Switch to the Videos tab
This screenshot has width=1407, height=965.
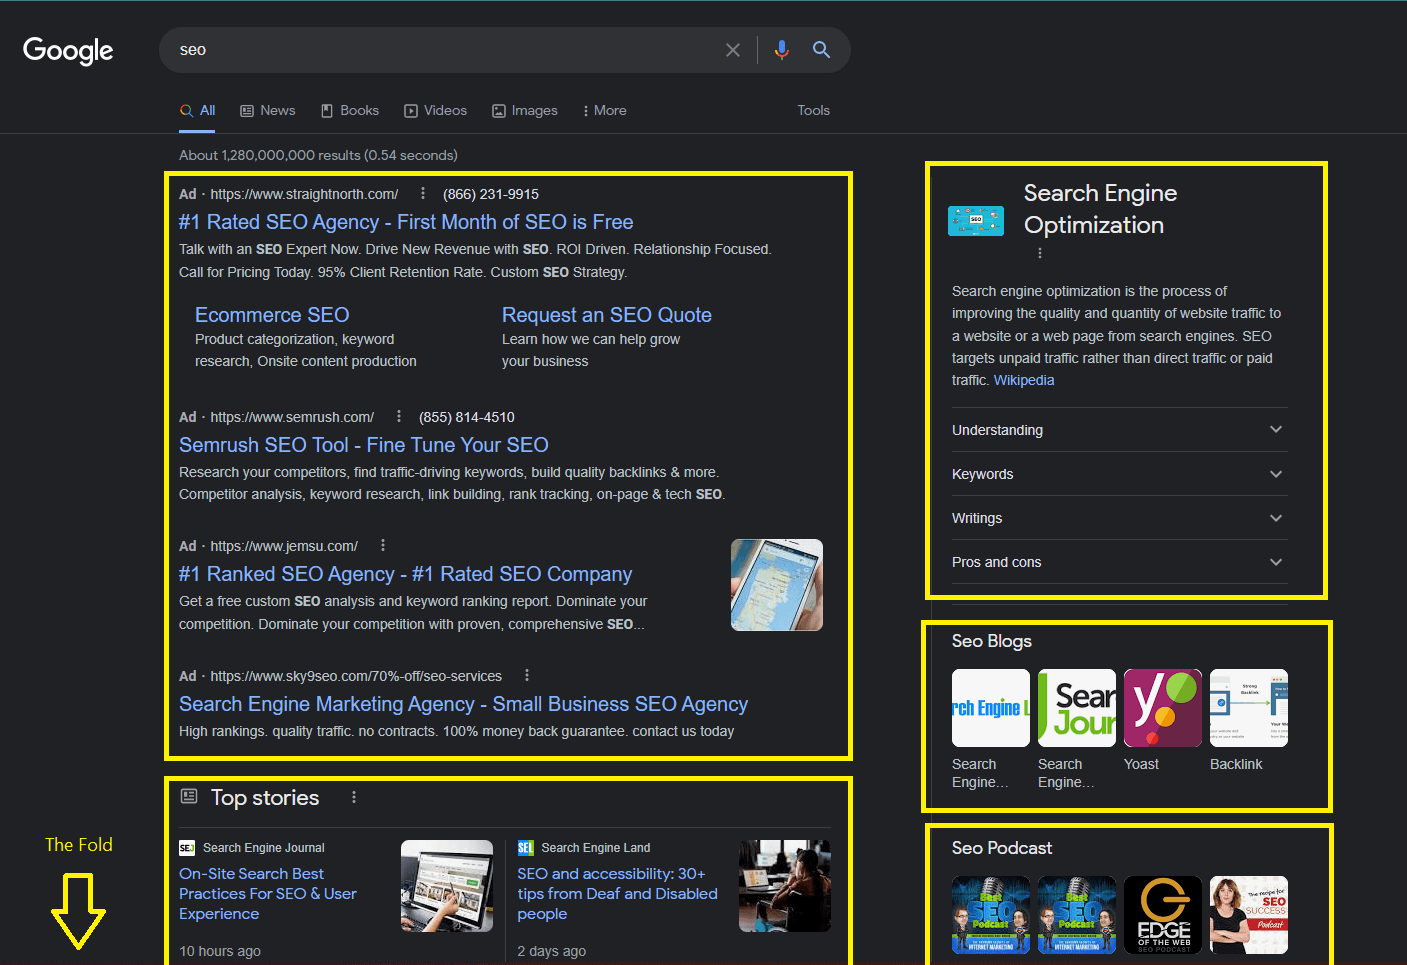(x=436, y=110)
